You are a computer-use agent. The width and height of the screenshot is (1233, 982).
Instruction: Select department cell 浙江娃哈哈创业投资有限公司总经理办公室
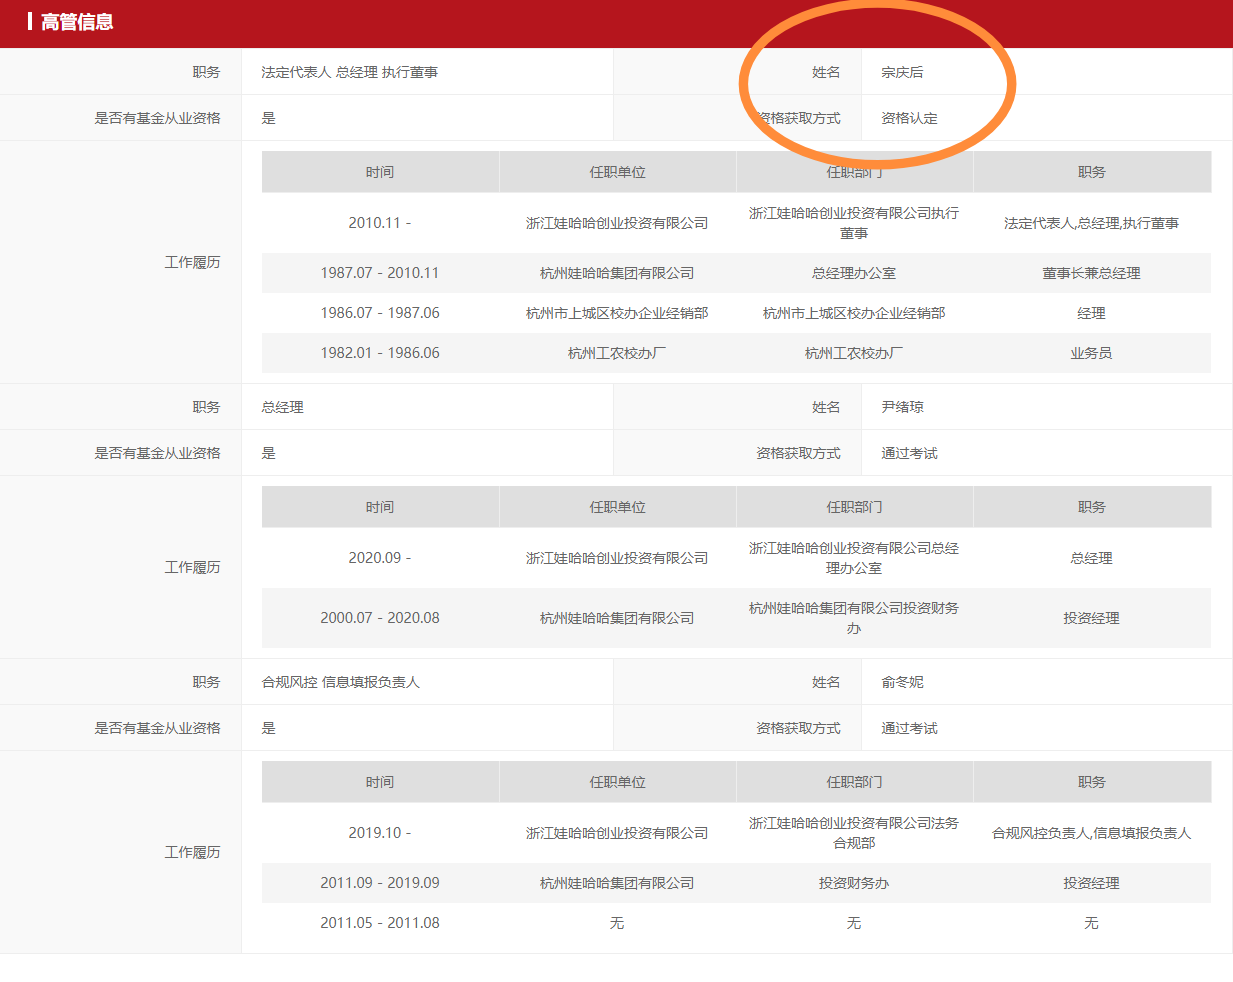[x=854, y=558]
